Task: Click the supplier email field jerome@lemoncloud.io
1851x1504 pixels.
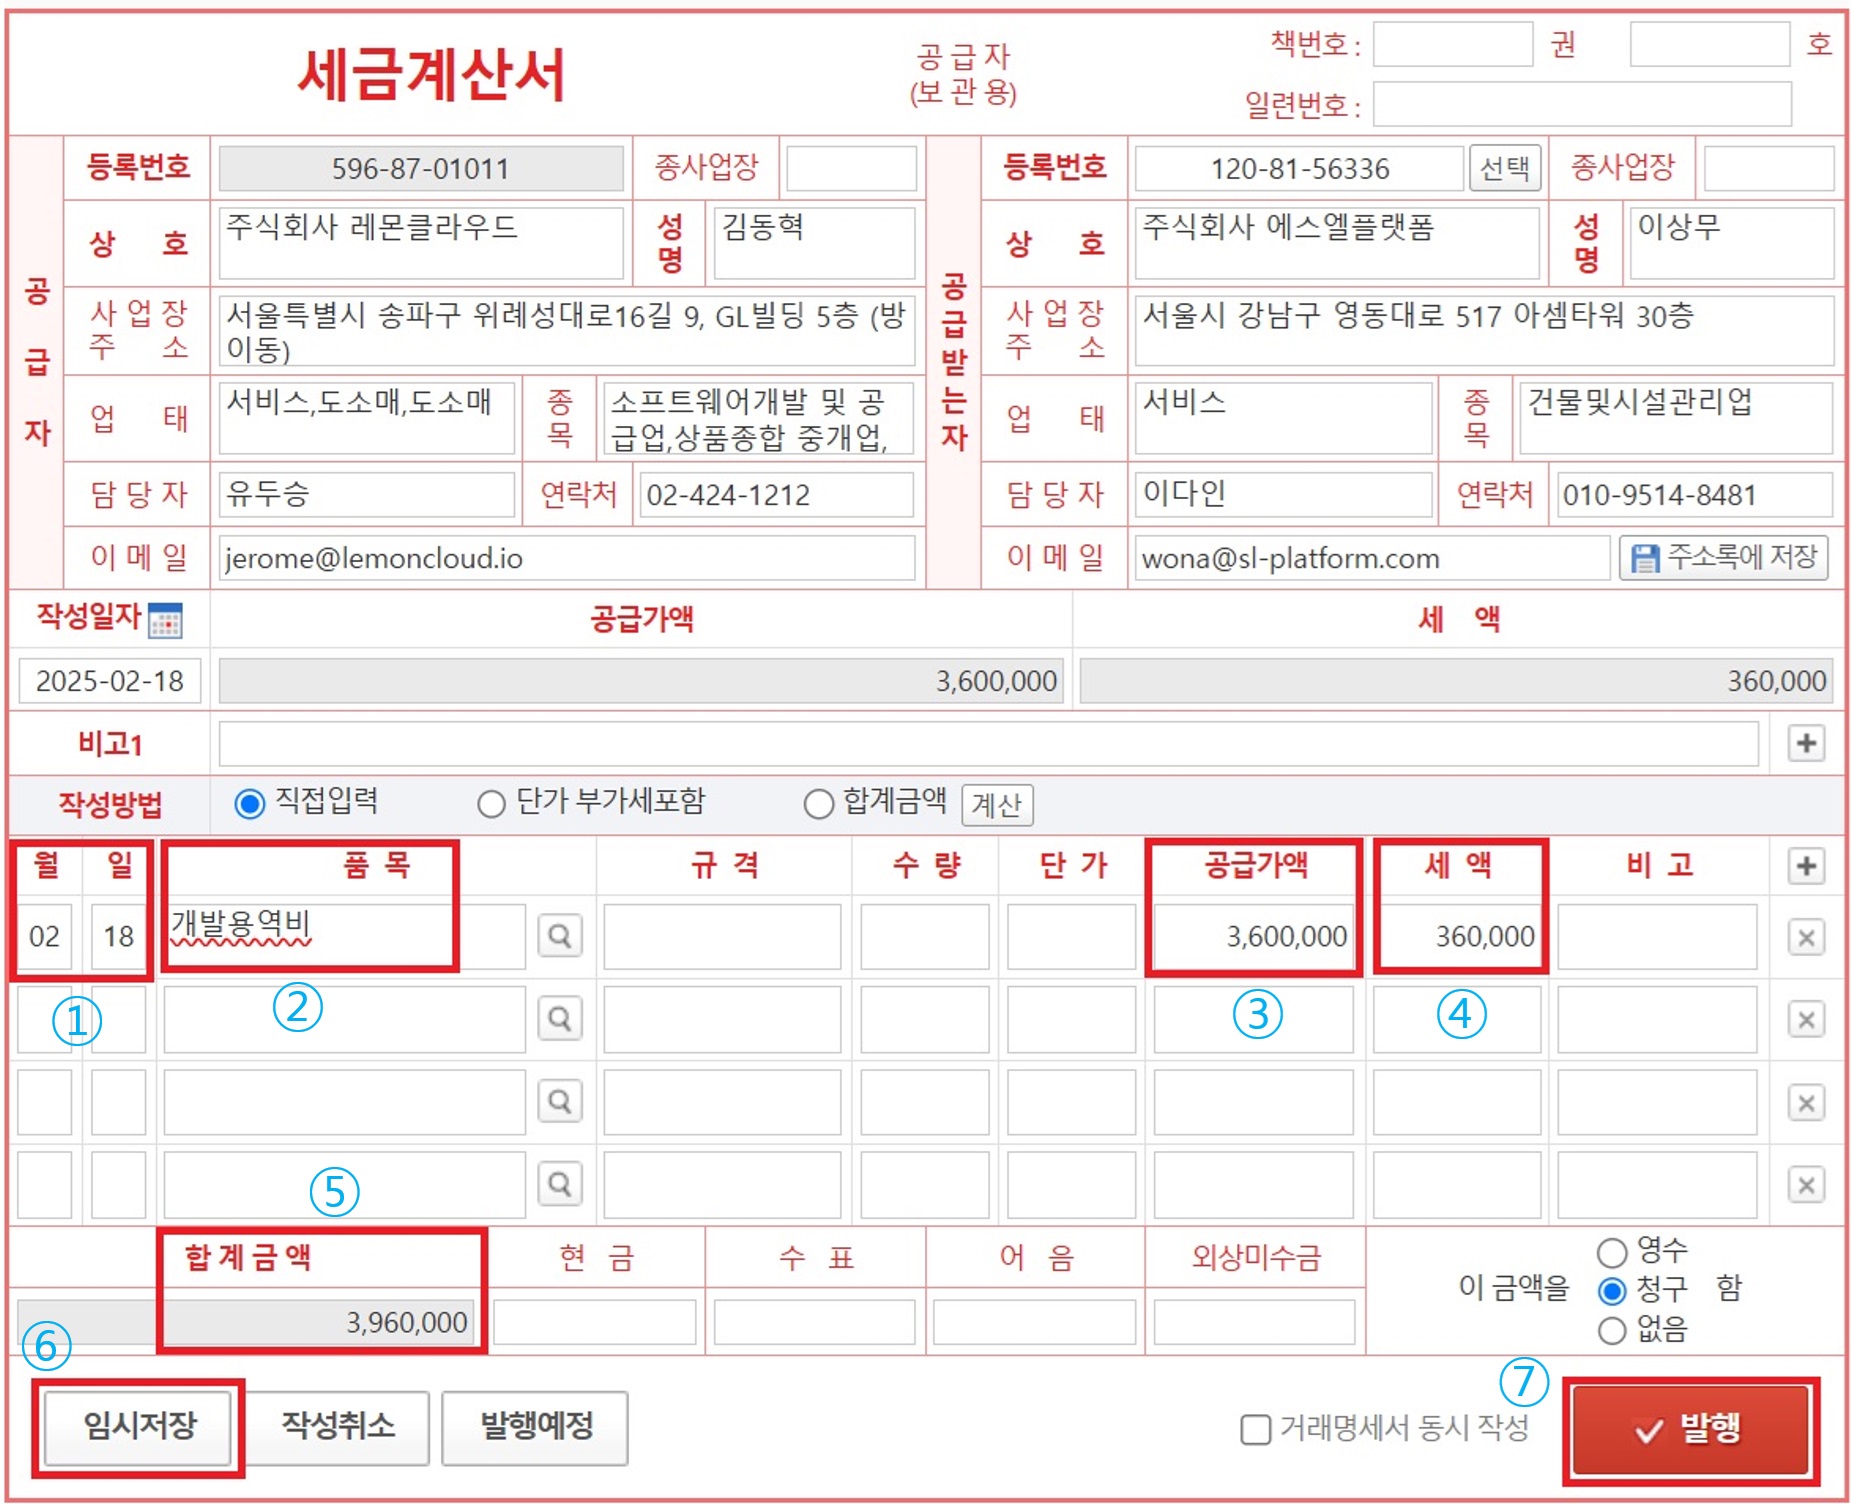Action: click(567, 558)
